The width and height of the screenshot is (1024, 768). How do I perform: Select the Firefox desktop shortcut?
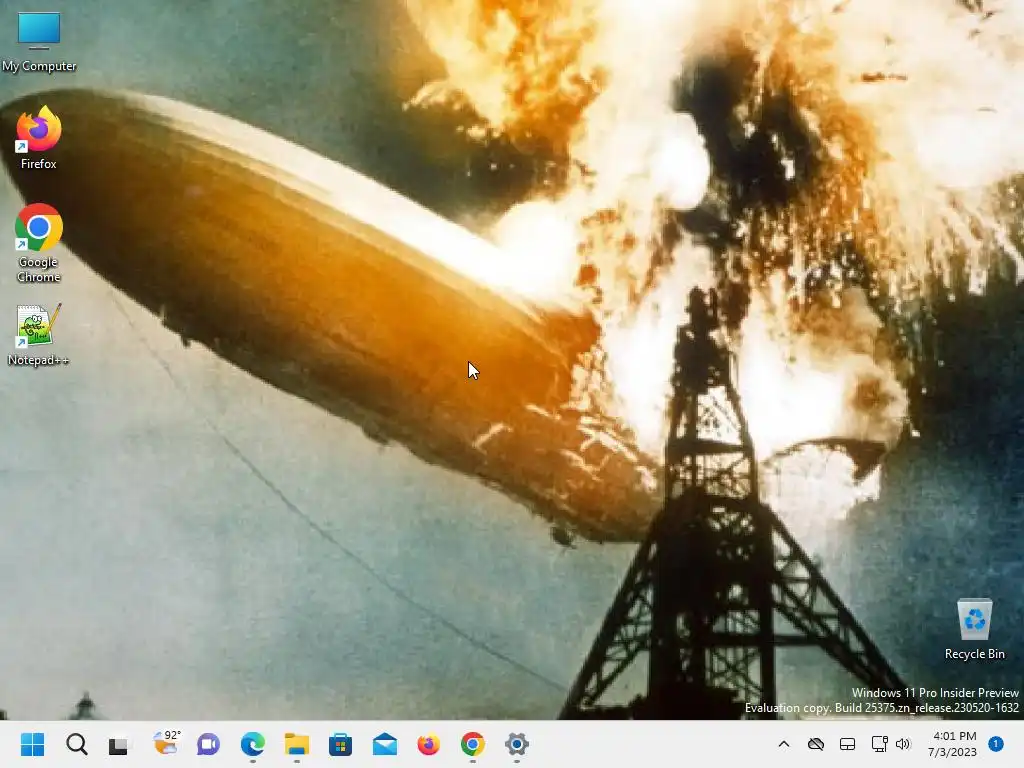click(x=39, y=138)
